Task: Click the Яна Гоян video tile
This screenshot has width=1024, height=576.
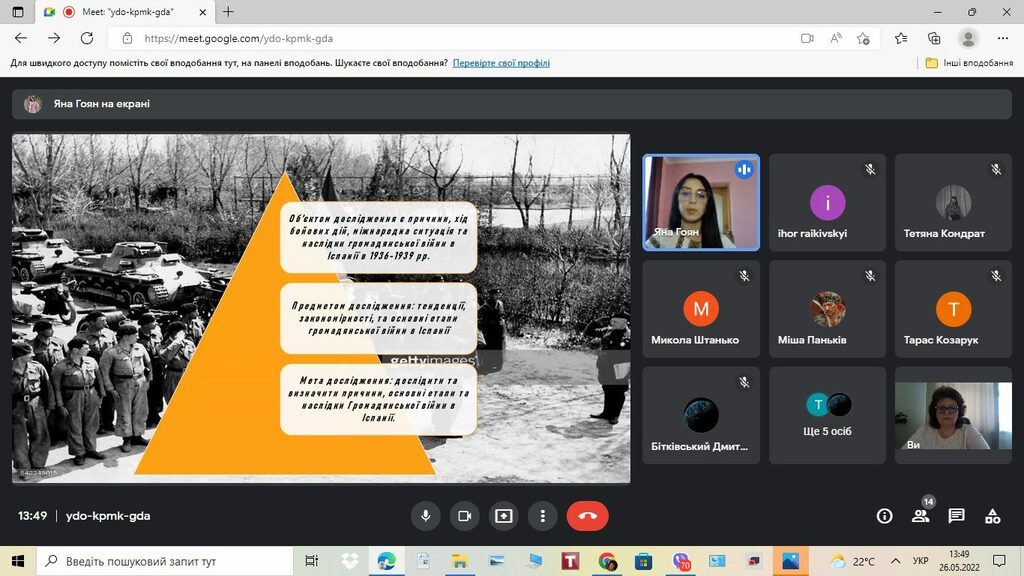Action: 700,202
